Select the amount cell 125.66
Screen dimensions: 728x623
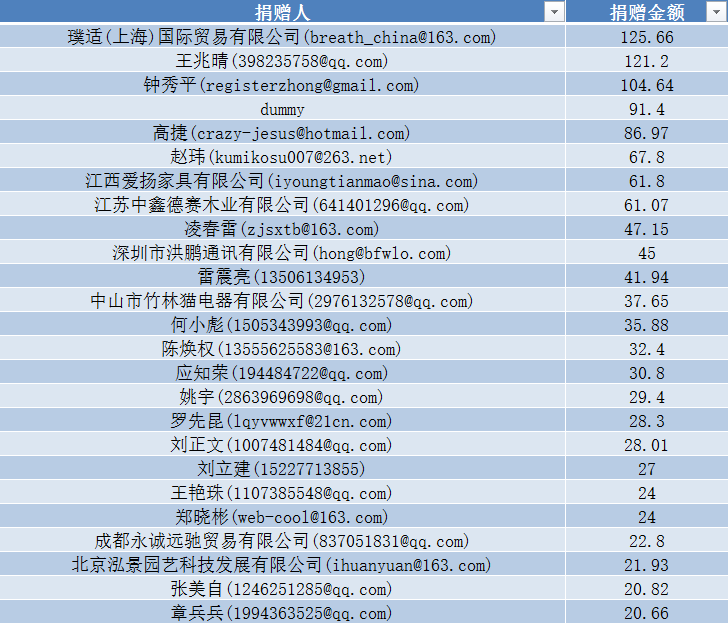(x=647, y=36)
